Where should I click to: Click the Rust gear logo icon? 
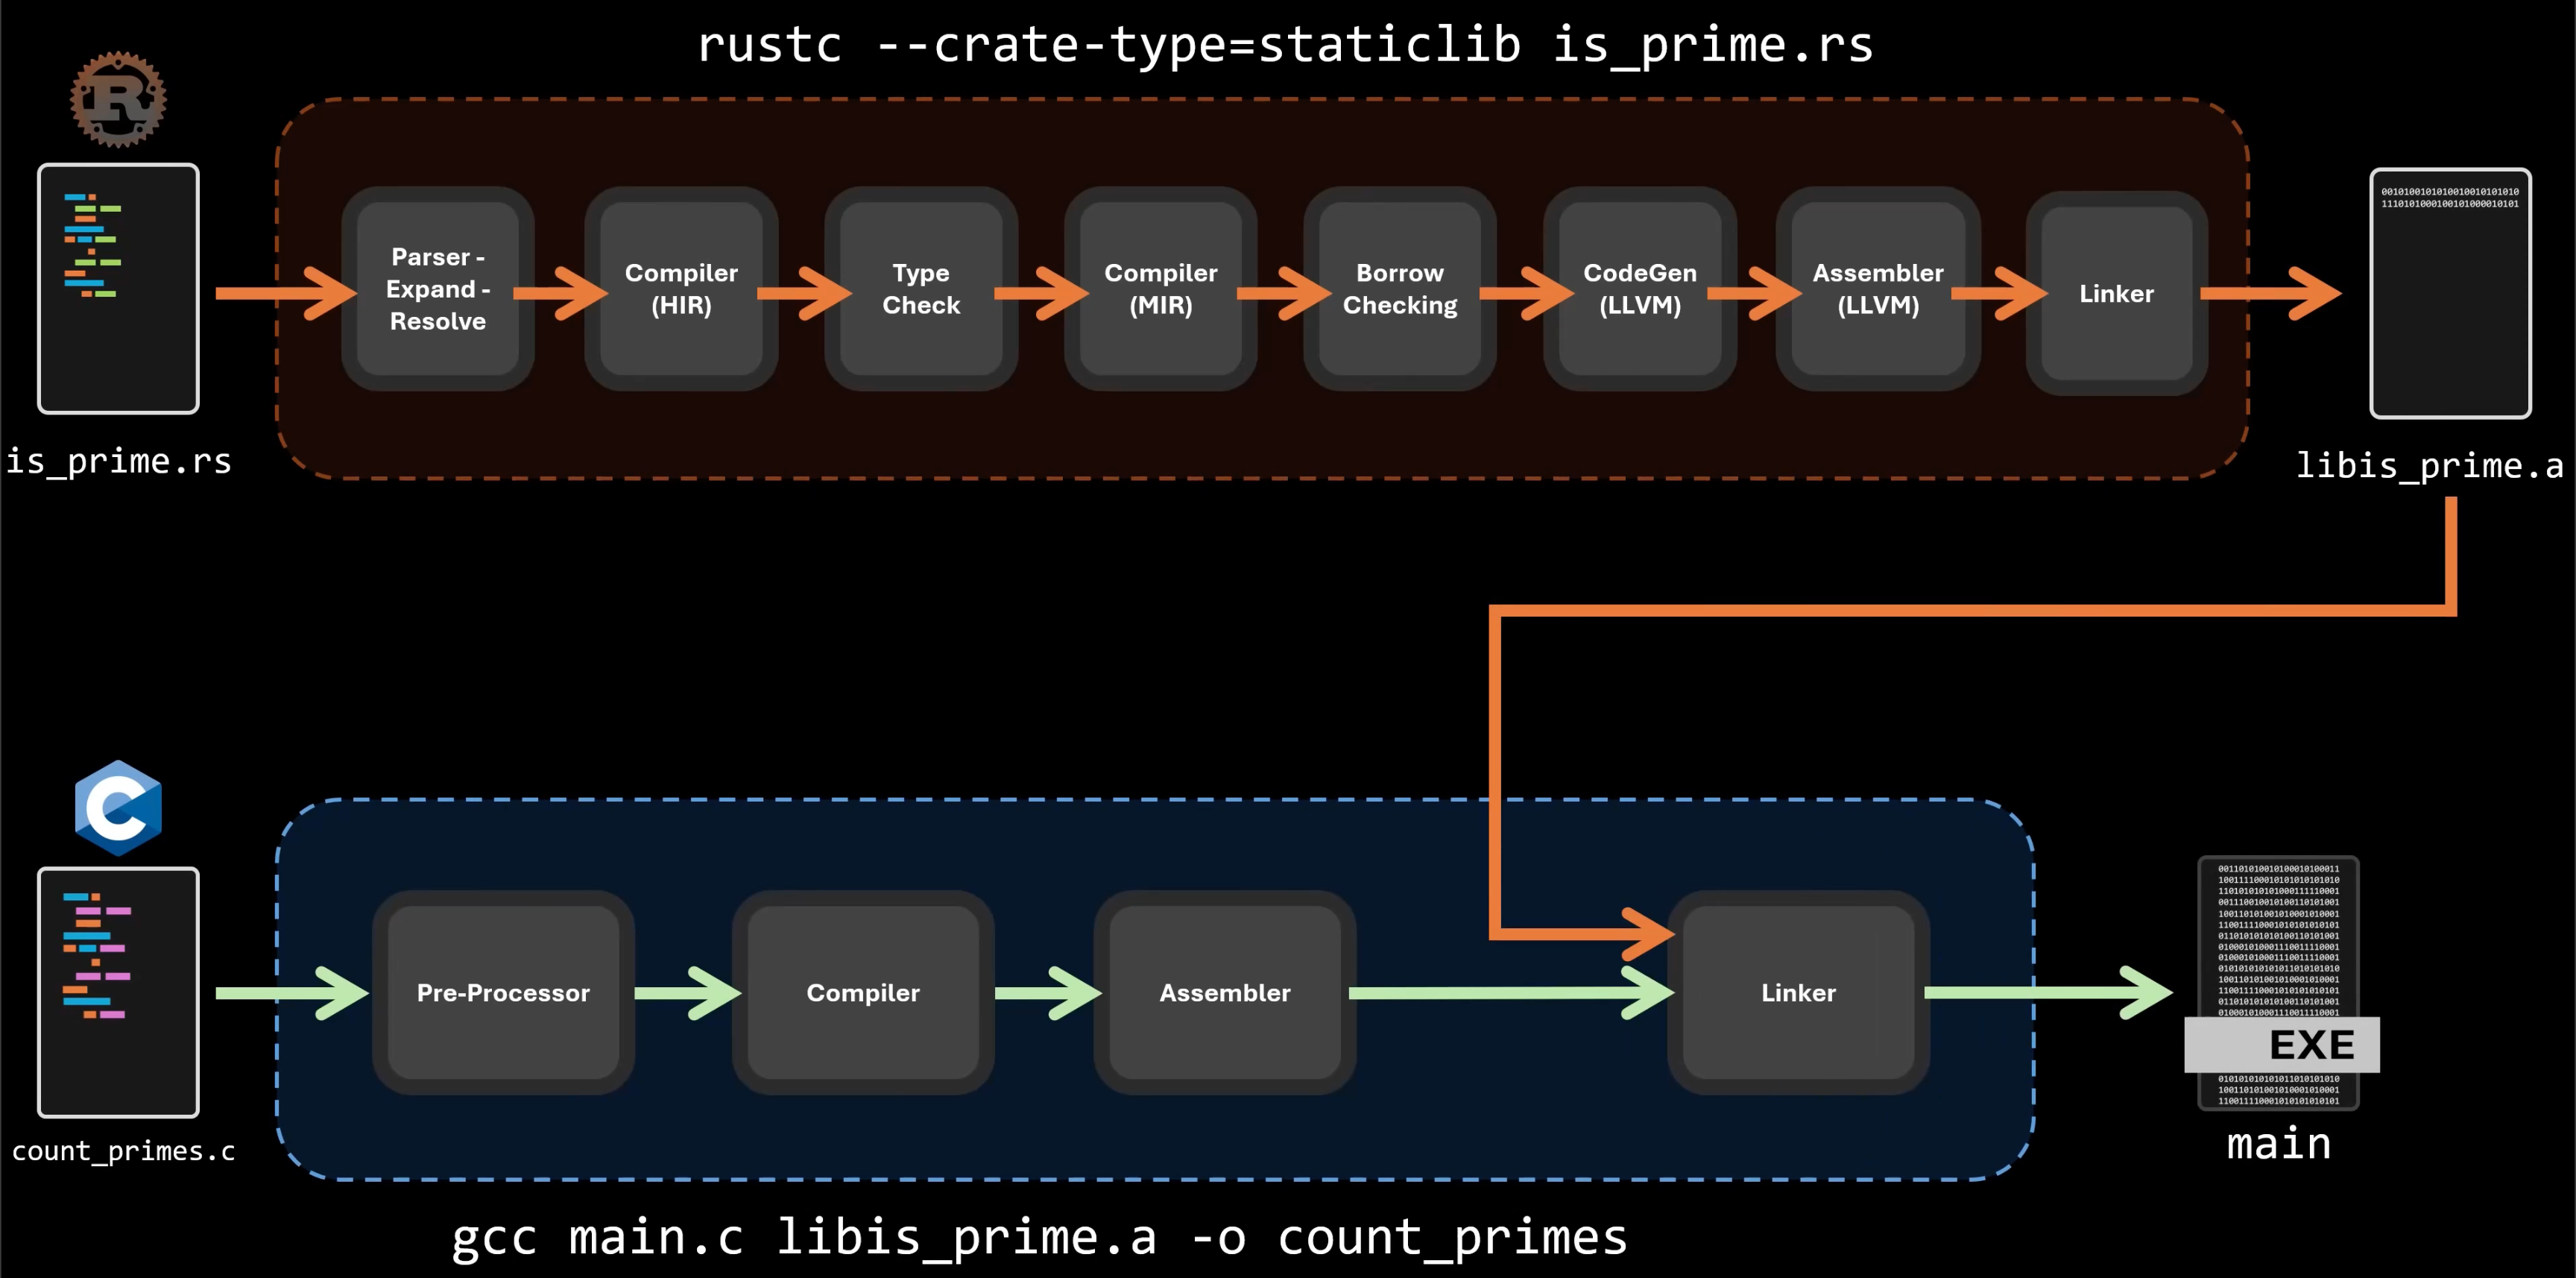click(x=118, y=99)
